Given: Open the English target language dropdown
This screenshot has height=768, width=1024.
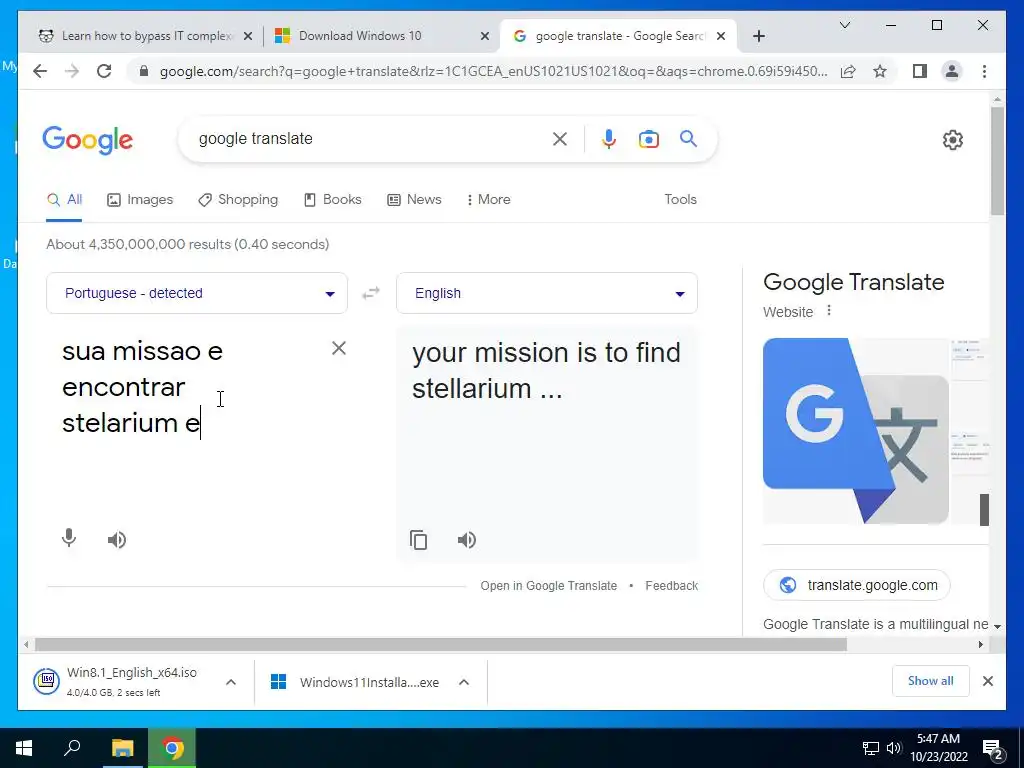Looking at the screenshot, I should 547,293.
